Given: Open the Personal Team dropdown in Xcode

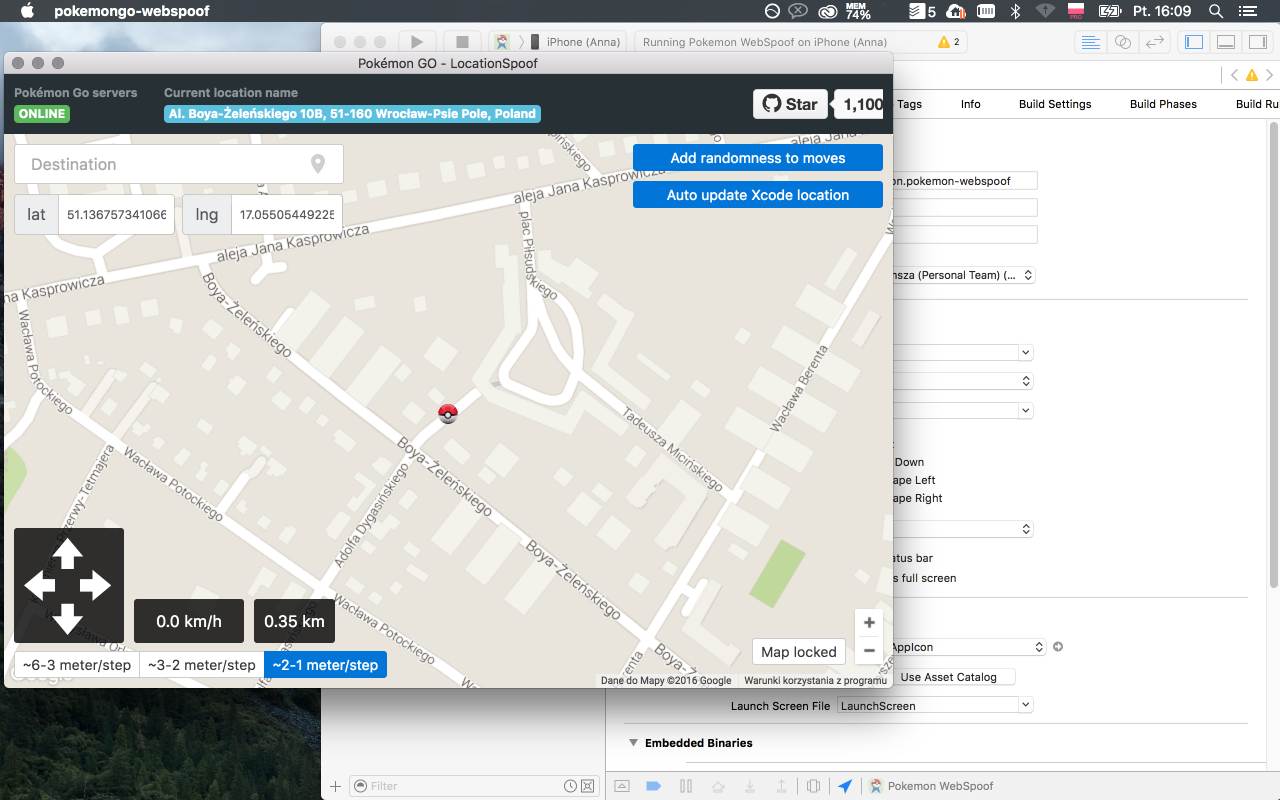Looking at the screenshot, I should (964, 275).
